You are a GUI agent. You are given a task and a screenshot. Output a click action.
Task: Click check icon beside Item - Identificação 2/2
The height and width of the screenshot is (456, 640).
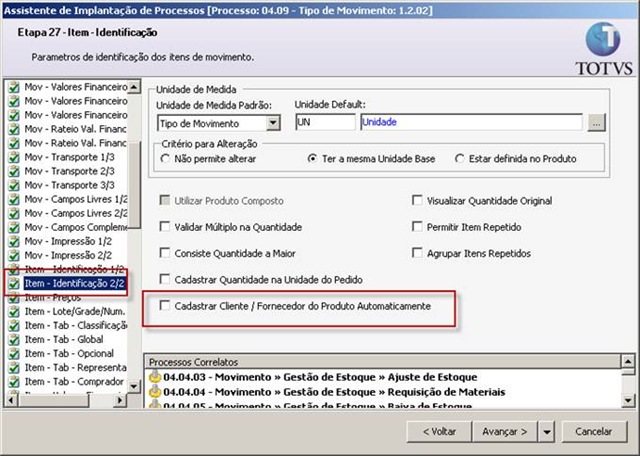pos(14,283)
